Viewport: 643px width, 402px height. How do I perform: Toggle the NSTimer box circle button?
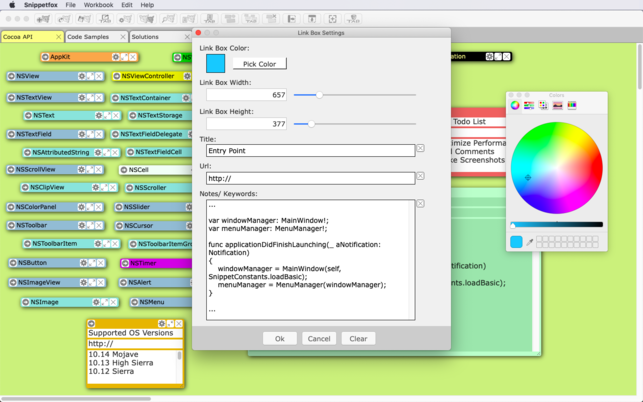point(125,263)
